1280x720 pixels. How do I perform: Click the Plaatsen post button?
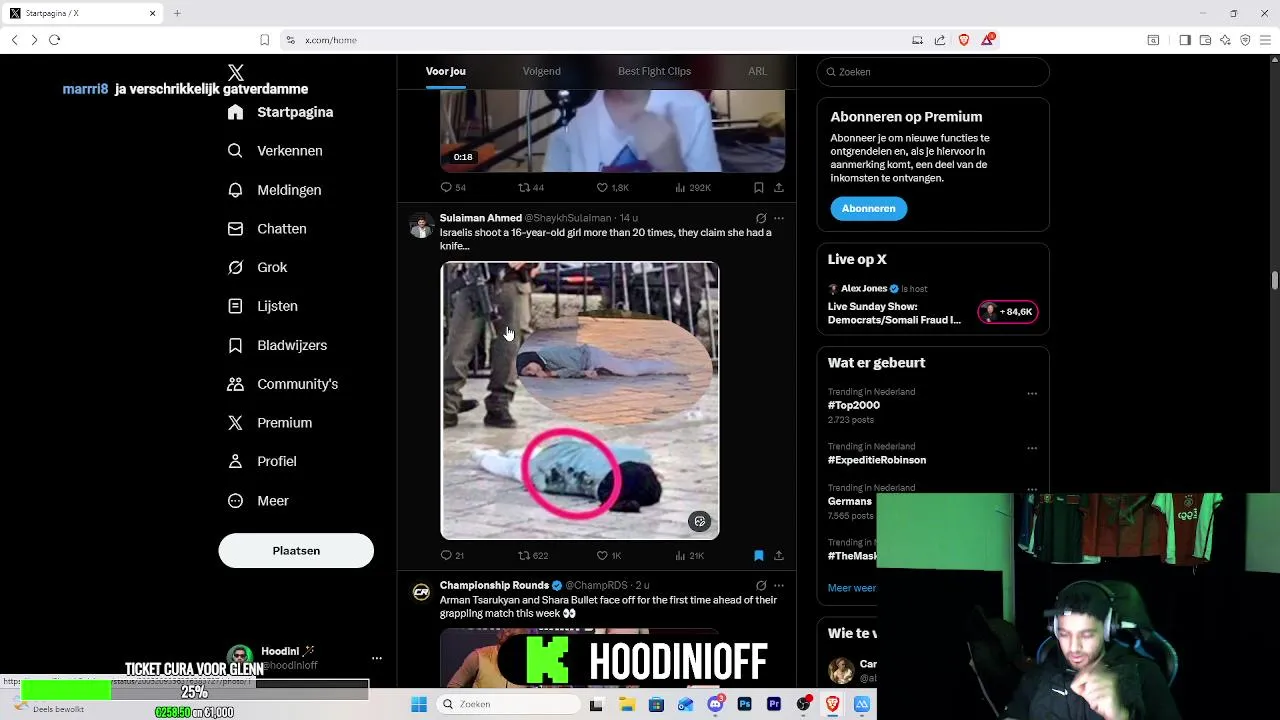coord(296,551)
